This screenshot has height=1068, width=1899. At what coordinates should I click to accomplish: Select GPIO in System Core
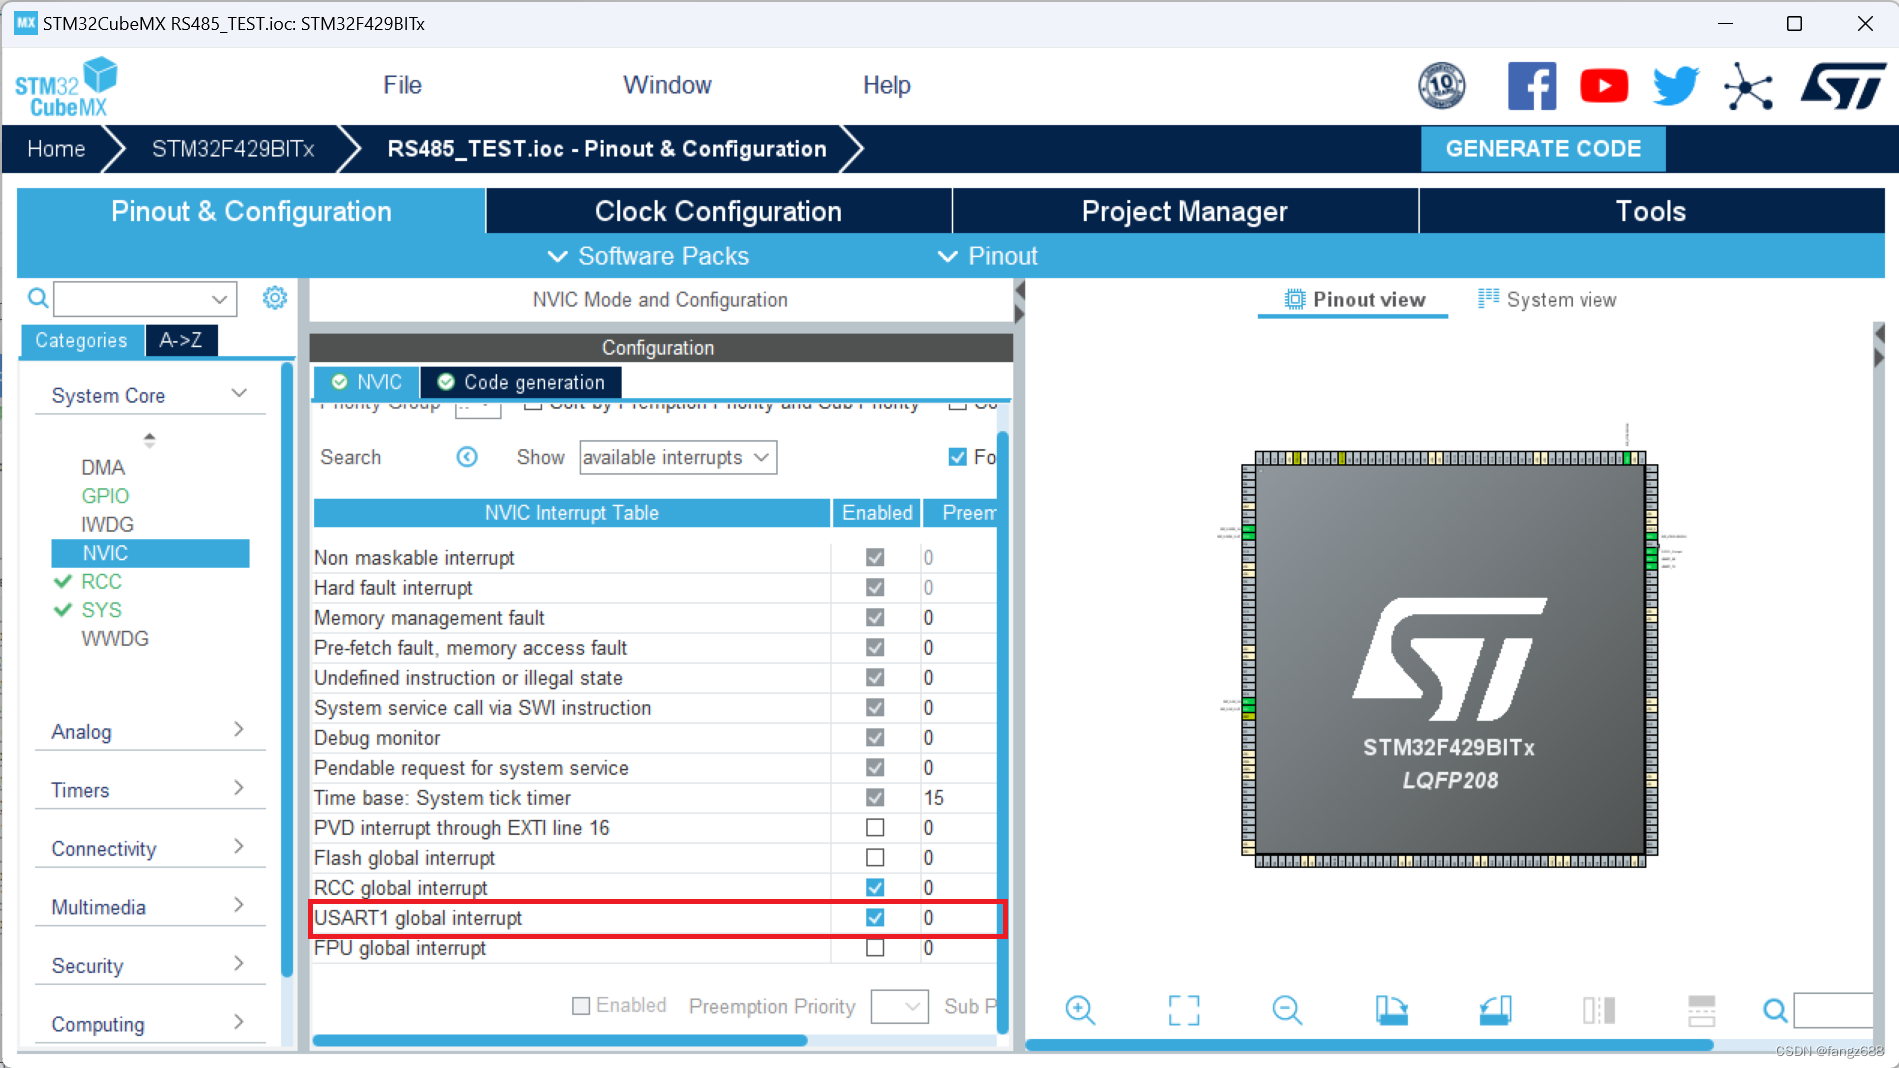click(105, 496)
